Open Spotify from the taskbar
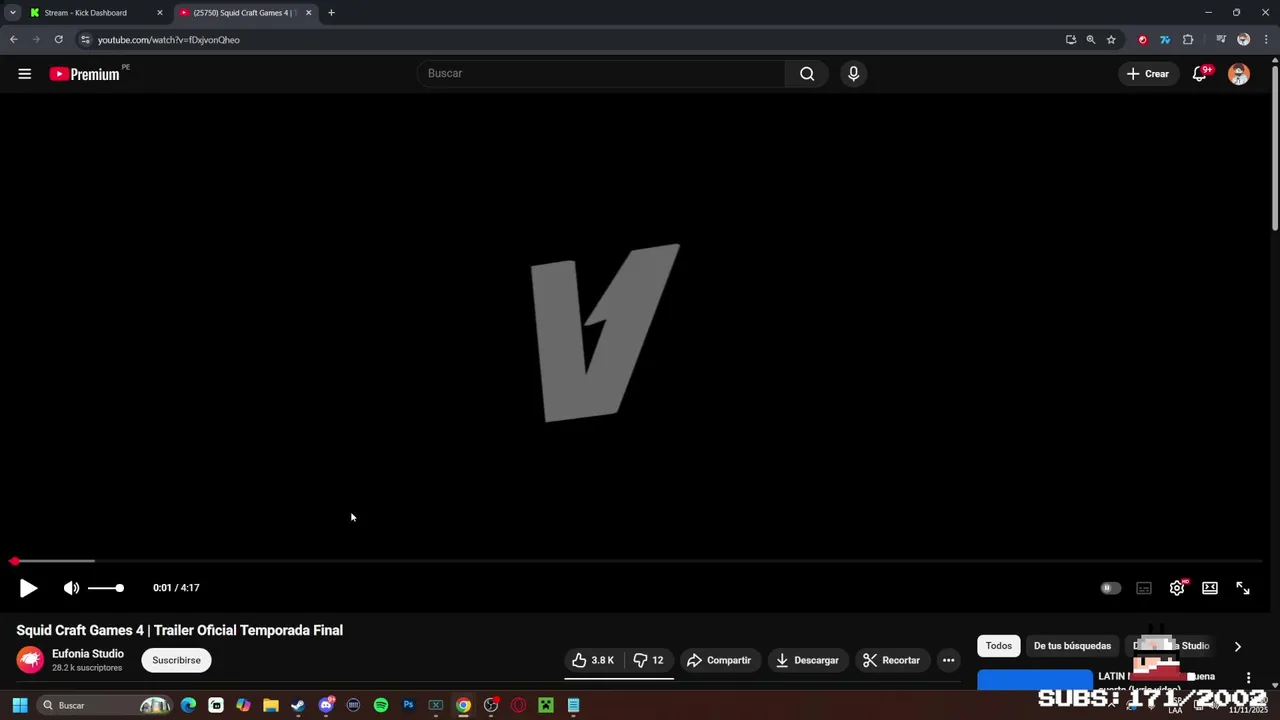1280x720 pixels. [381, 705]
